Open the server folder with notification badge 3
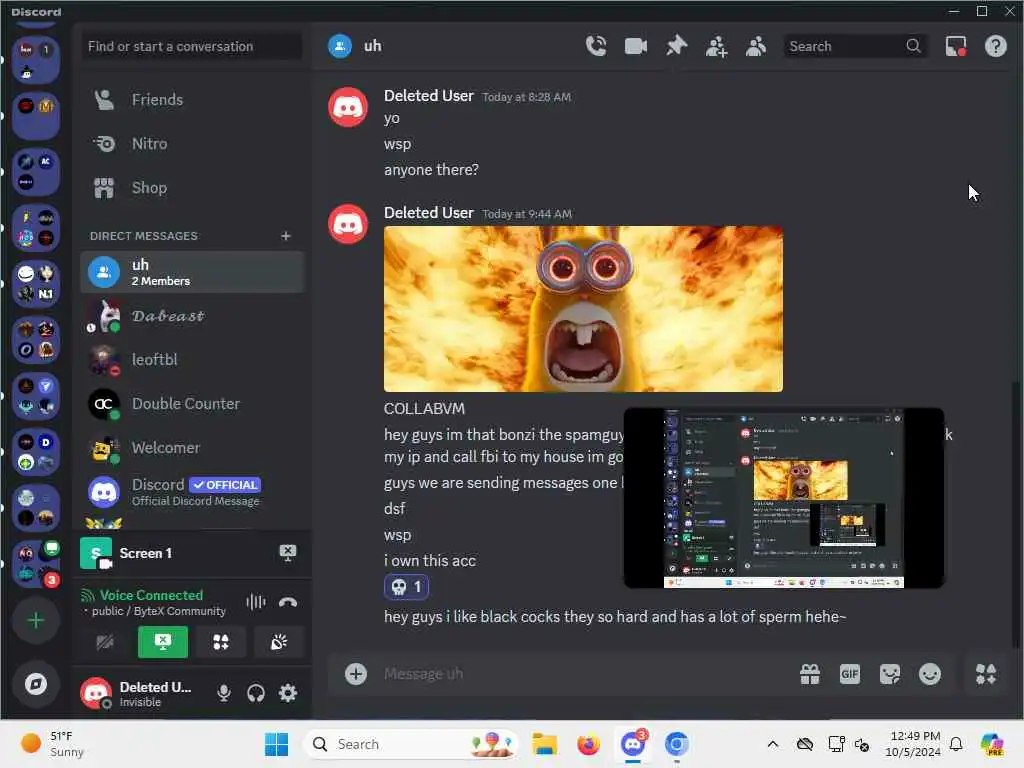 tap(36, 565)
